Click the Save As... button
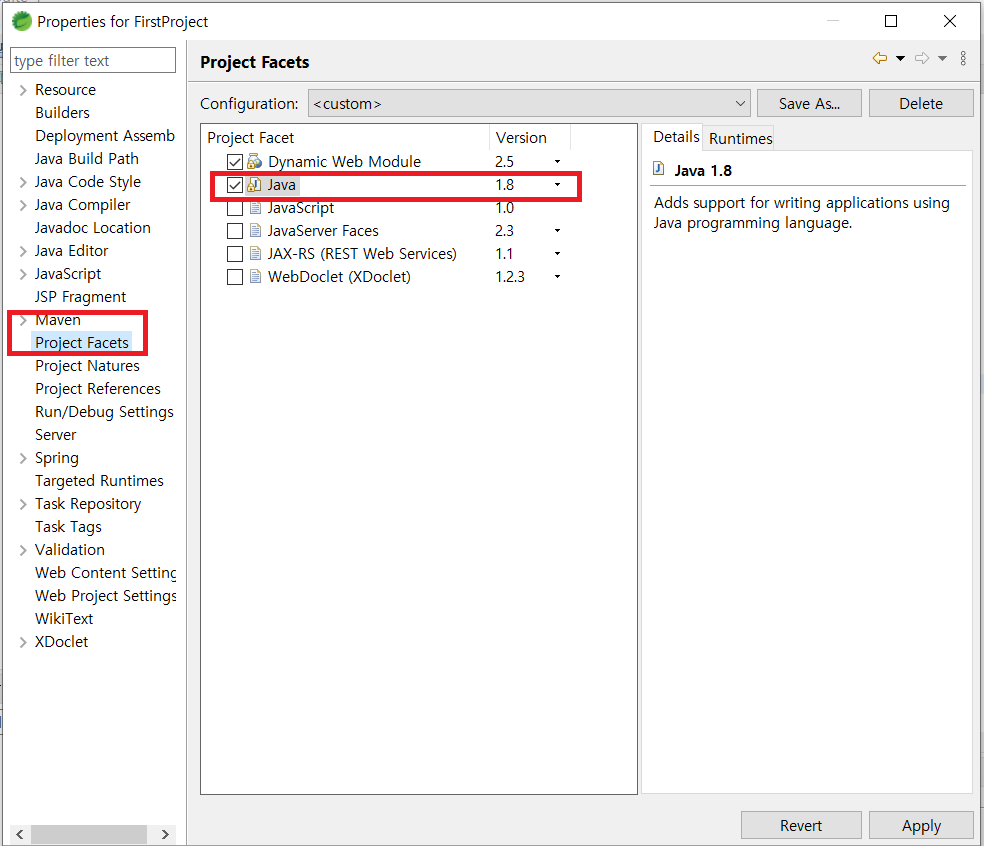The height and width of the screenshot is (846, 984). (810, 104)
